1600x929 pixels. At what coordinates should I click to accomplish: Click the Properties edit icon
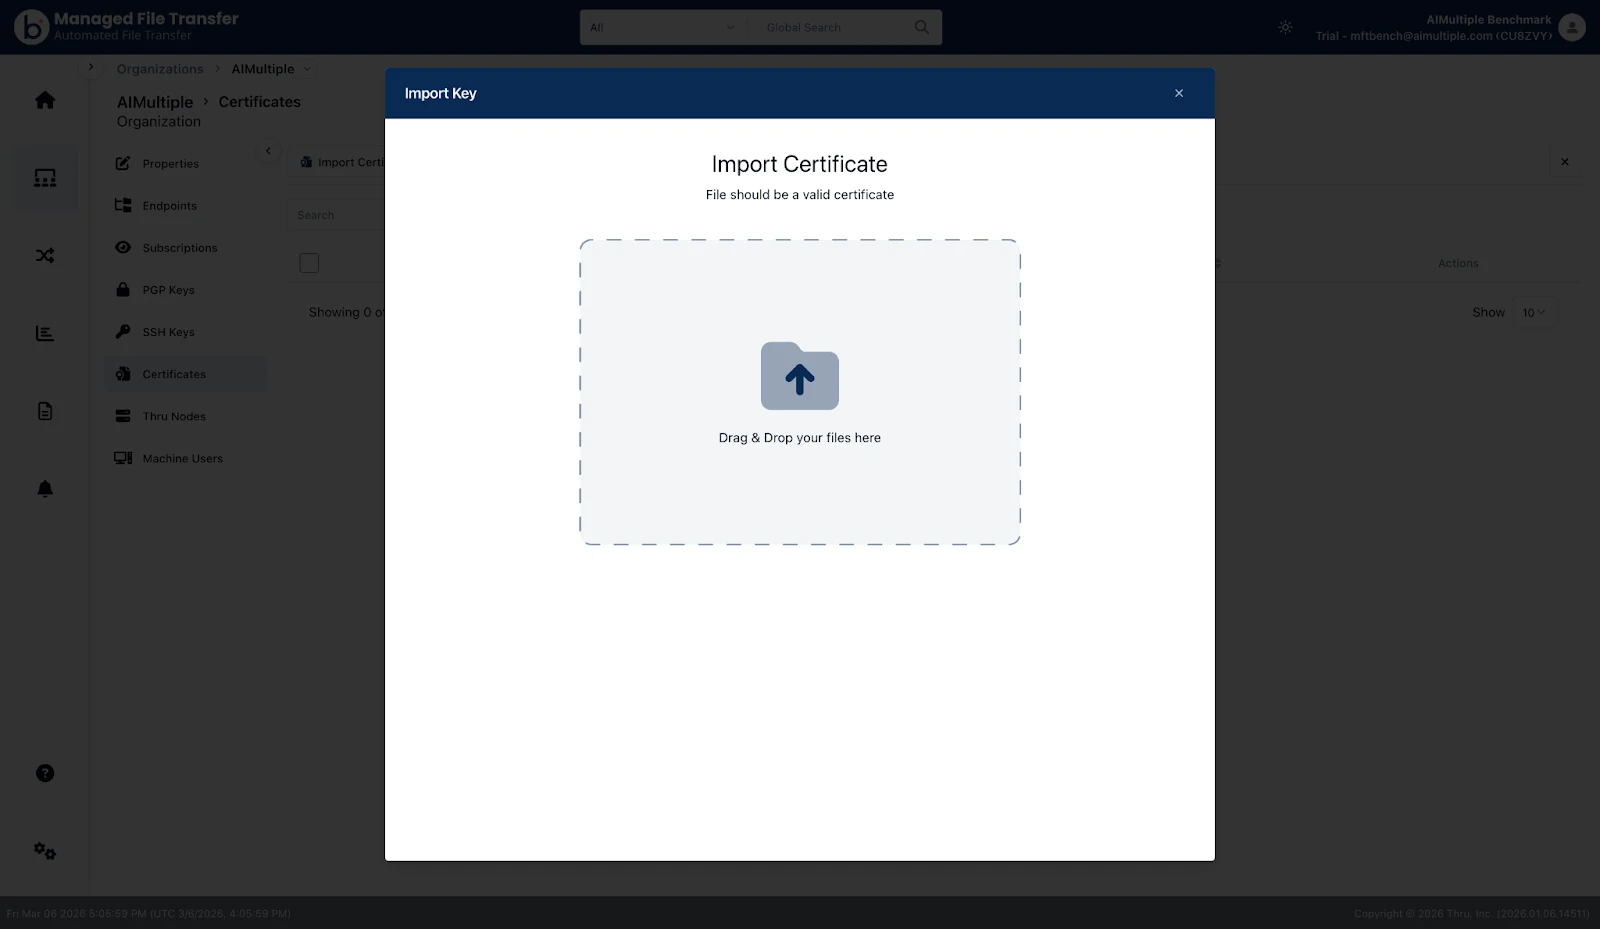pyautogui.click(x=123, y=163)
